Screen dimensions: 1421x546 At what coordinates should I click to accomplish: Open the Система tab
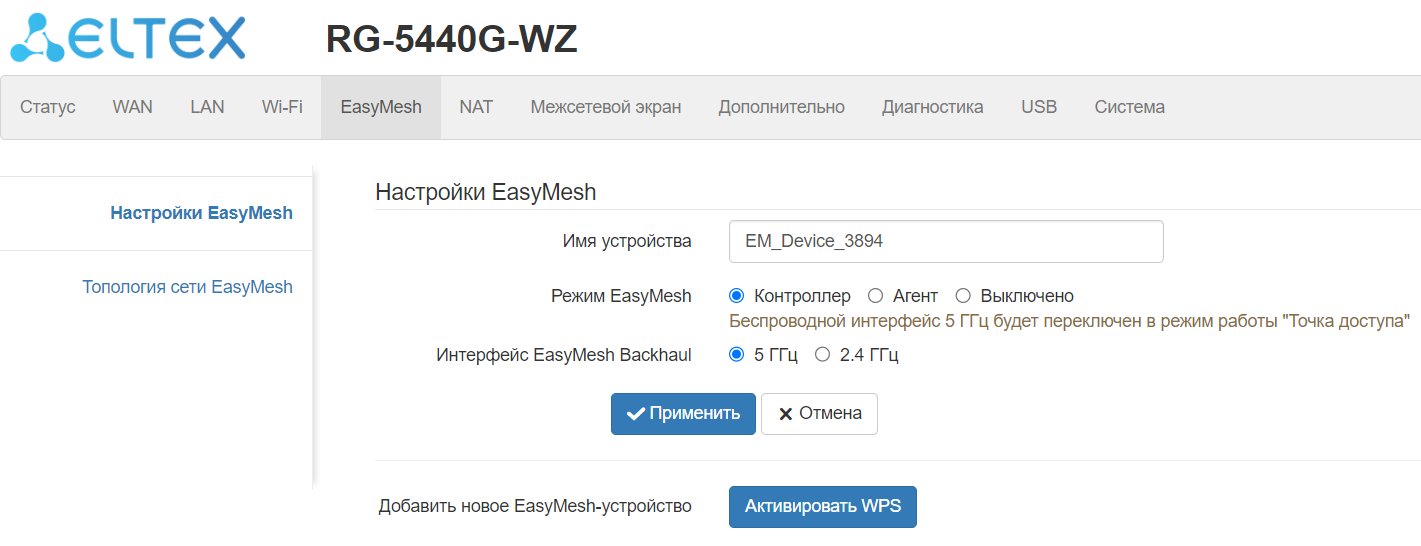pyautogui.click(x=1129, y=107)
